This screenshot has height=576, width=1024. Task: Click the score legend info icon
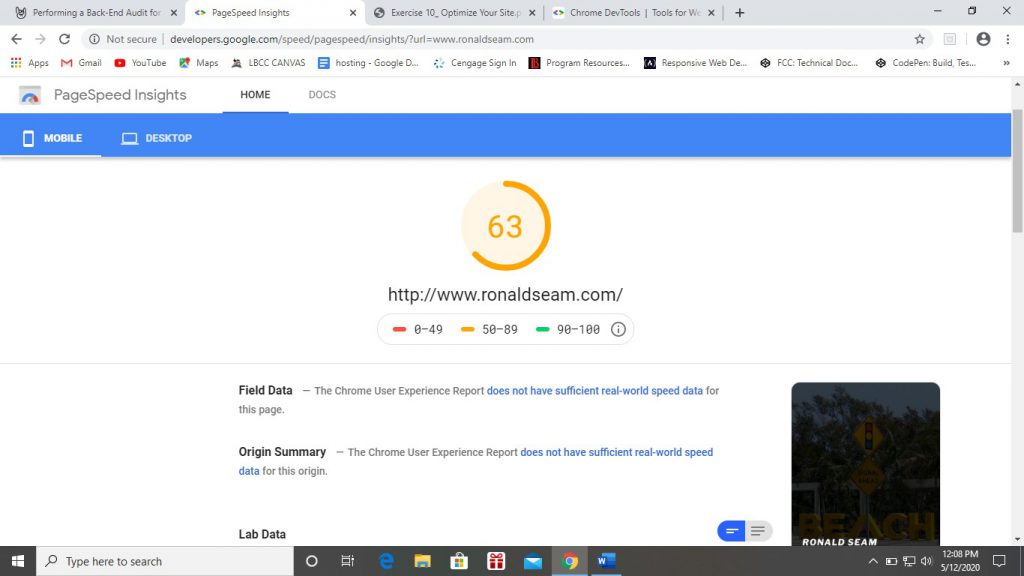coord(618,329)
